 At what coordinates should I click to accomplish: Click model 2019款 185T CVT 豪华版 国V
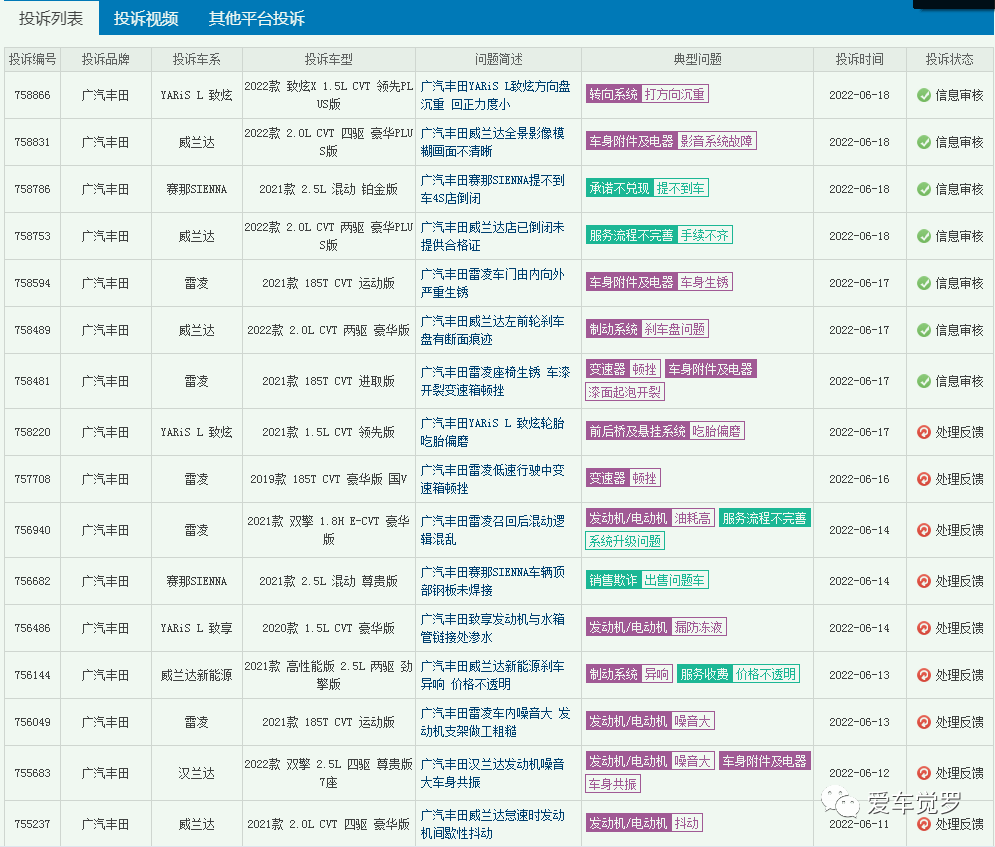pos(328,479)
